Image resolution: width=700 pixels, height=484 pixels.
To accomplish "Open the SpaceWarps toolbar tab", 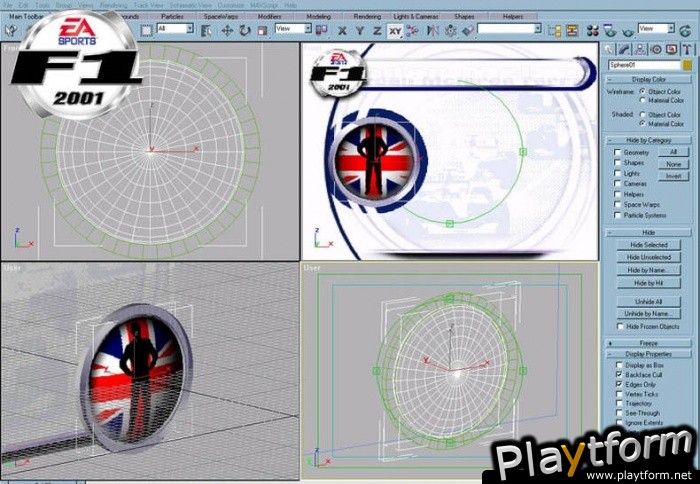I will (x=221, y=17).
